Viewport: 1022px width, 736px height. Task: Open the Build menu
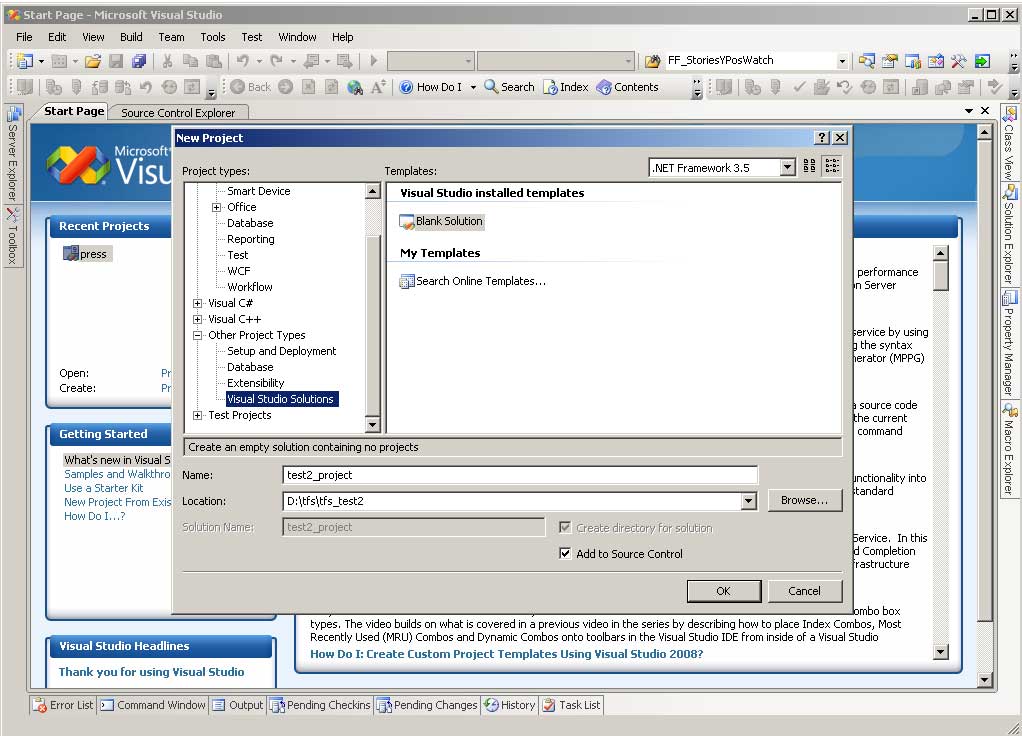(131, 37)
